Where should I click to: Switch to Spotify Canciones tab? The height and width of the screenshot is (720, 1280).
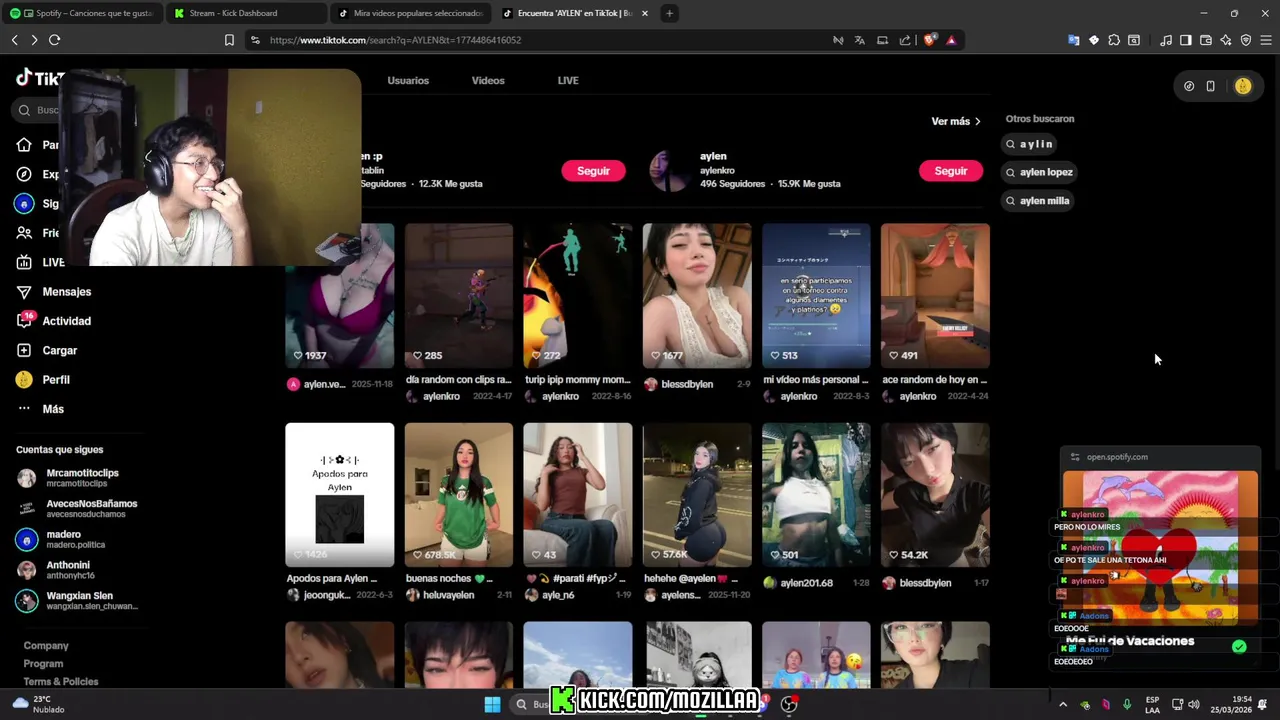point(82,13)
